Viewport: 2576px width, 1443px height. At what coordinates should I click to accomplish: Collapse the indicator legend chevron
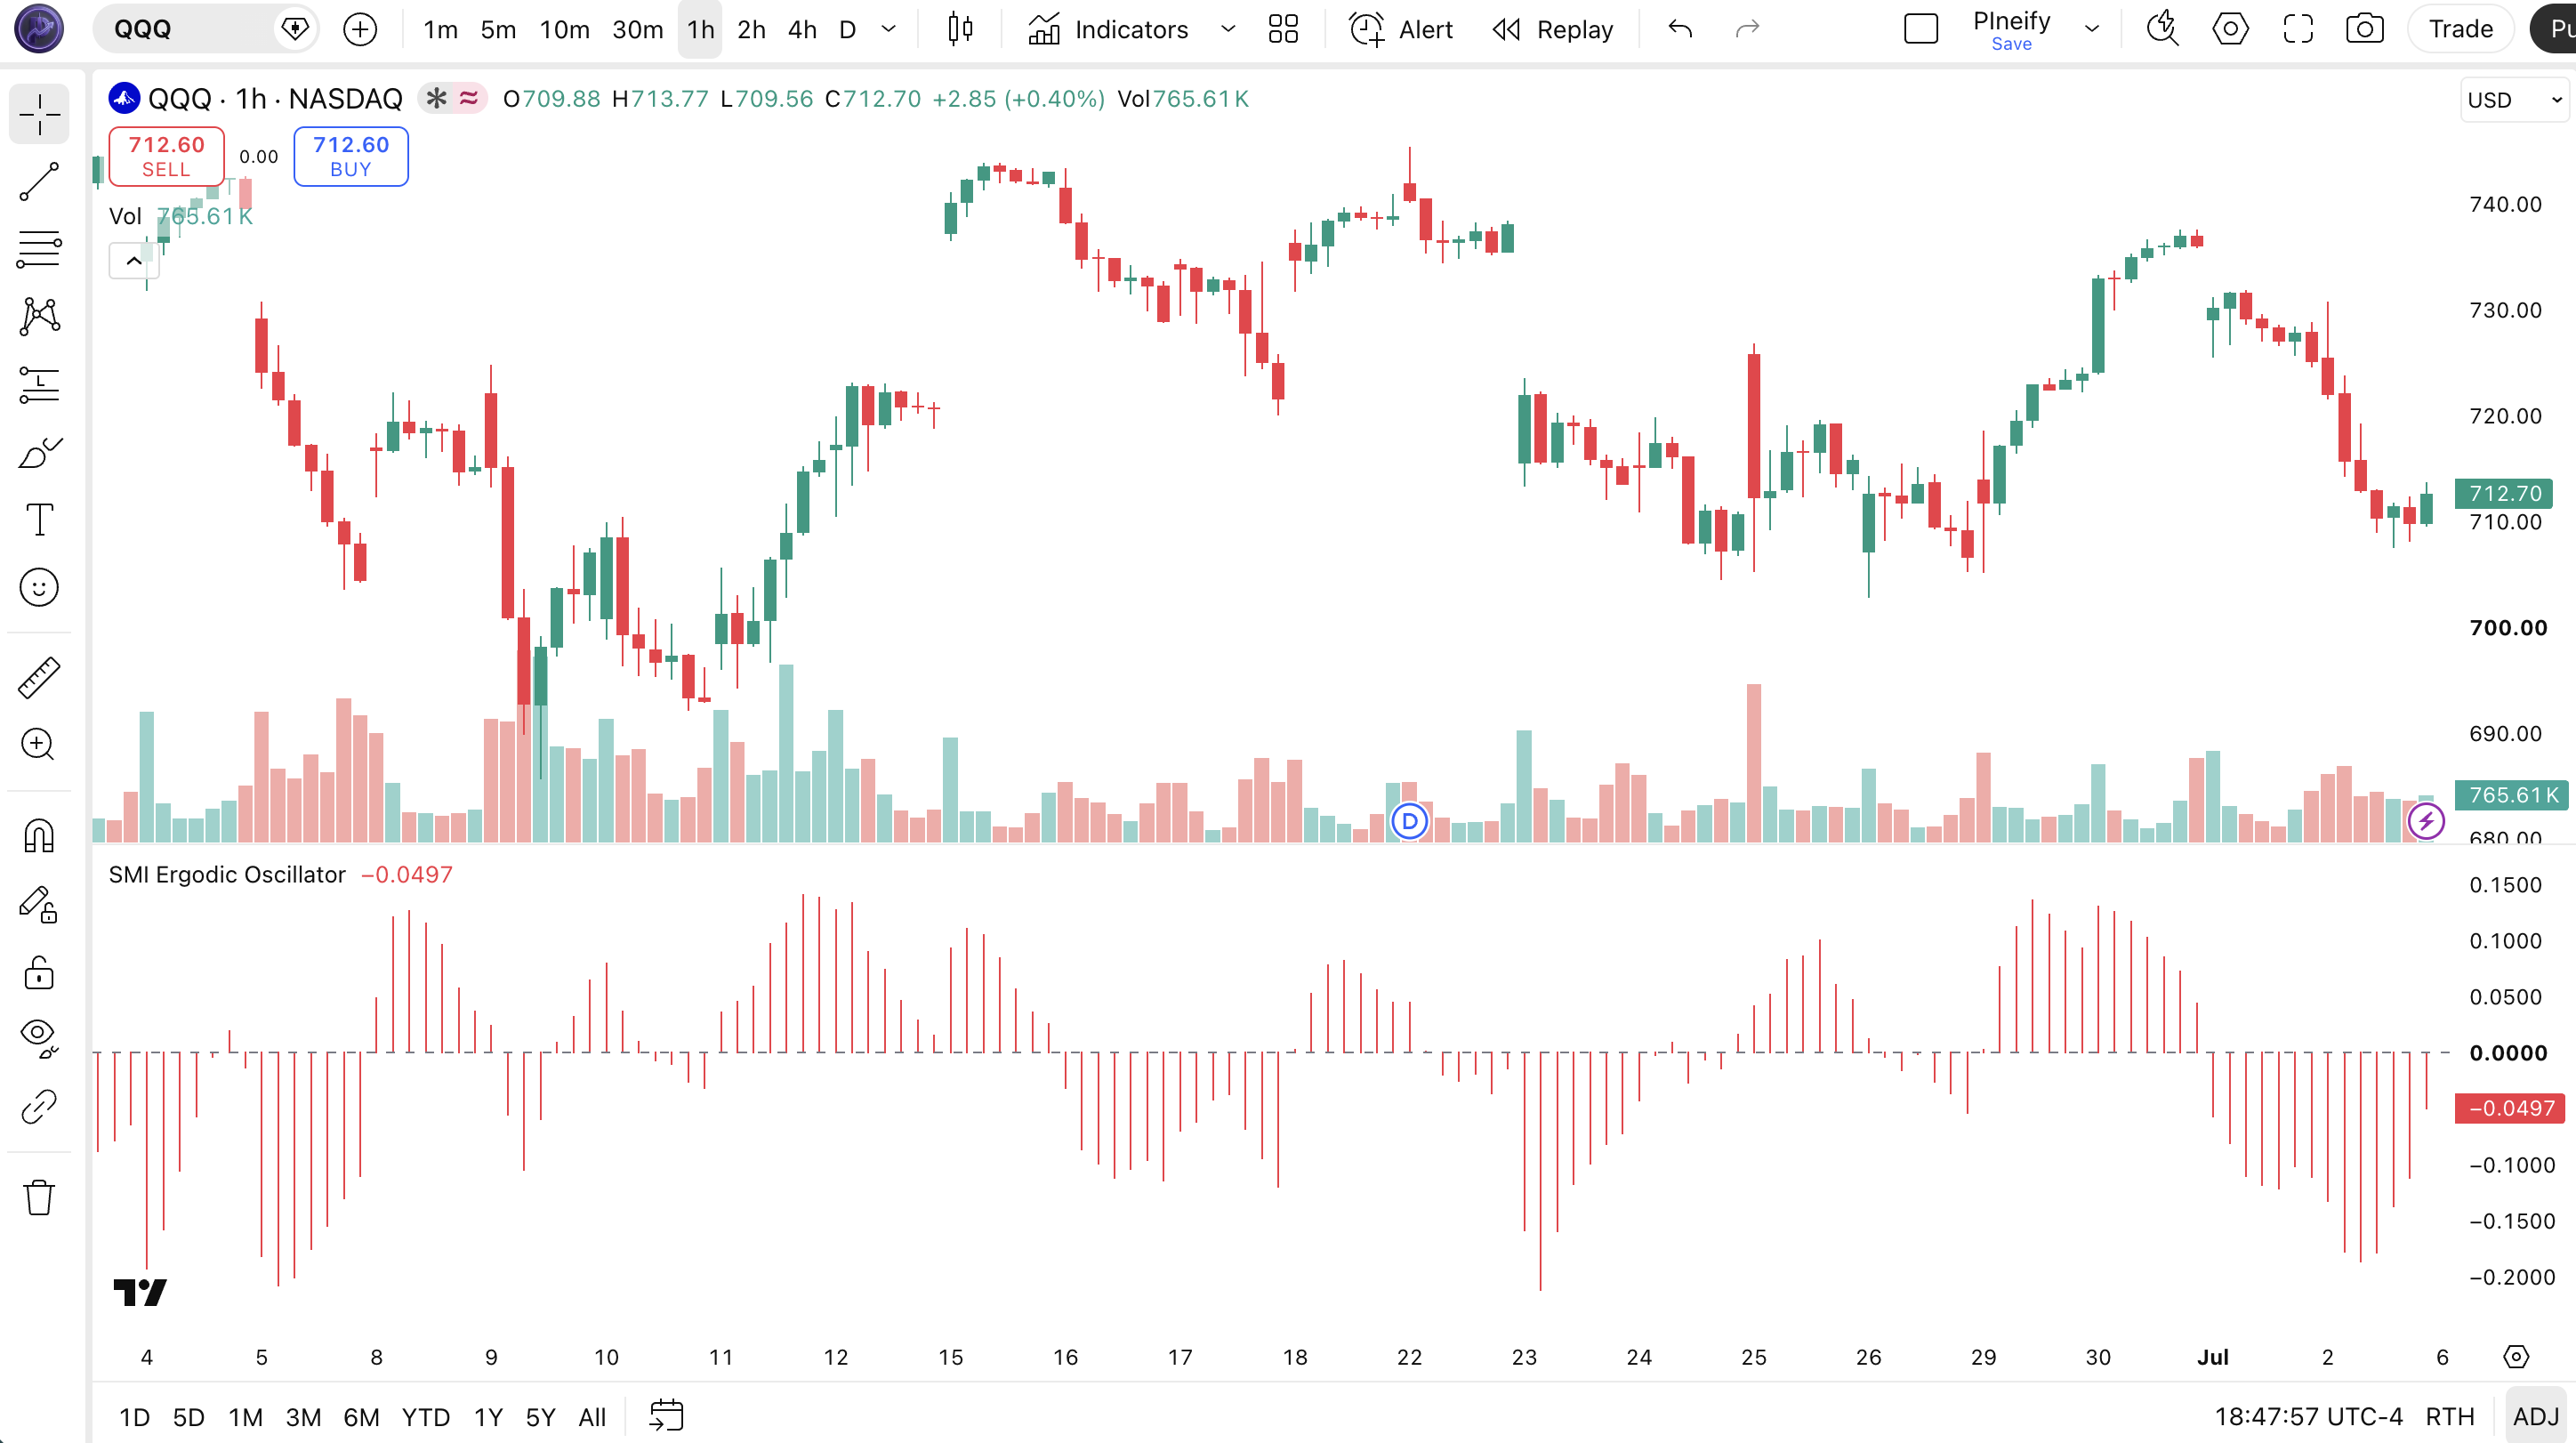point(133,261)
